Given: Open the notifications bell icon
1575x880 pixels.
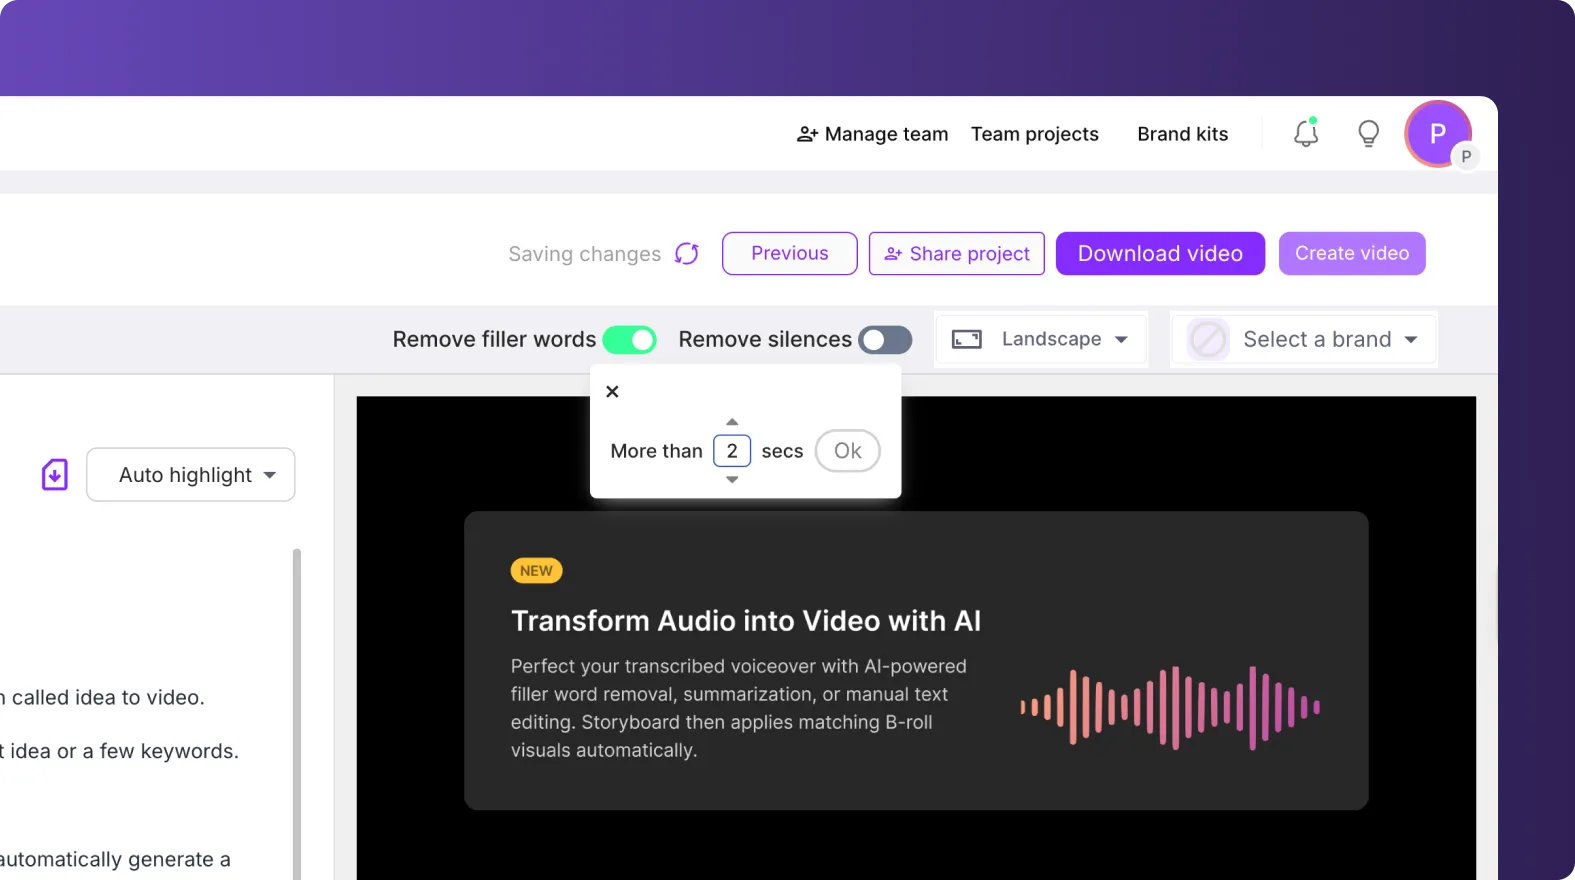Looking at the screenshot, I should pos(1306,133).
